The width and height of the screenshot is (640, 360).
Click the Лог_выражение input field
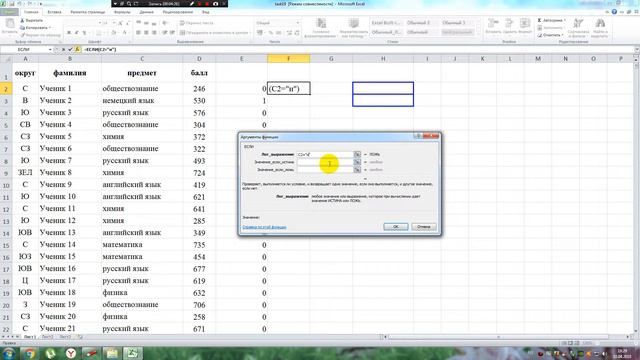[x=325, y=154]
